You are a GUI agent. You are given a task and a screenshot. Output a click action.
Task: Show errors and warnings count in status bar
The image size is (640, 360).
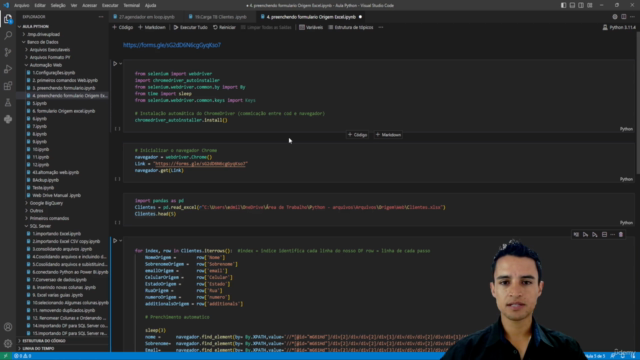tap(22, 356)
